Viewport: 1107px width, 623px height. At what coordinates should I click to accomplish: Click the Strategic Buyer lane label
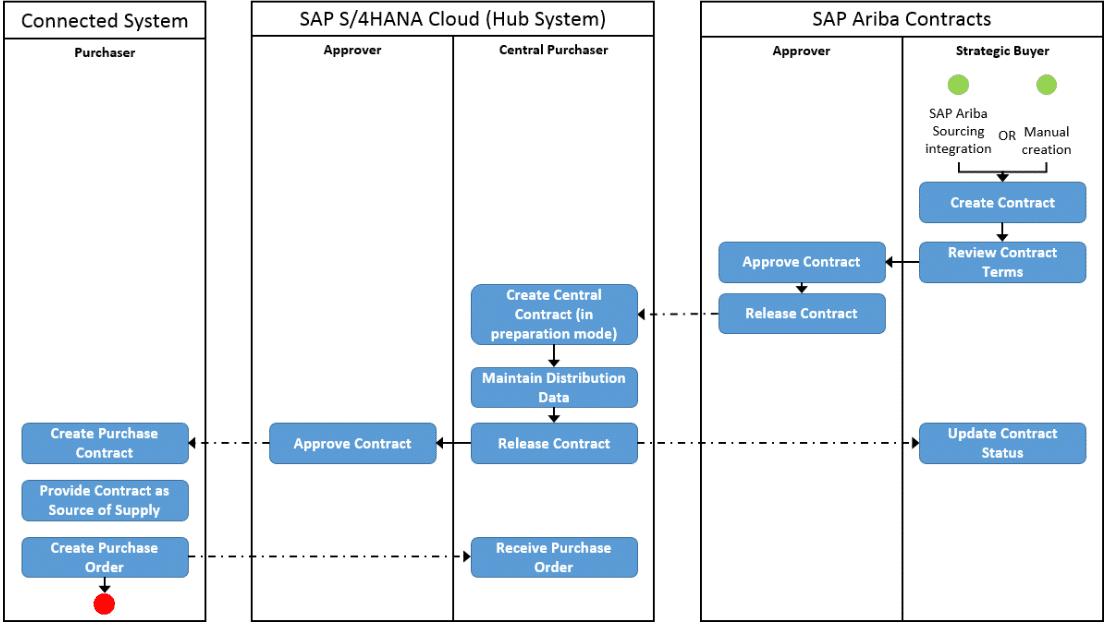pyautogui.click(x=1003, y=51)
